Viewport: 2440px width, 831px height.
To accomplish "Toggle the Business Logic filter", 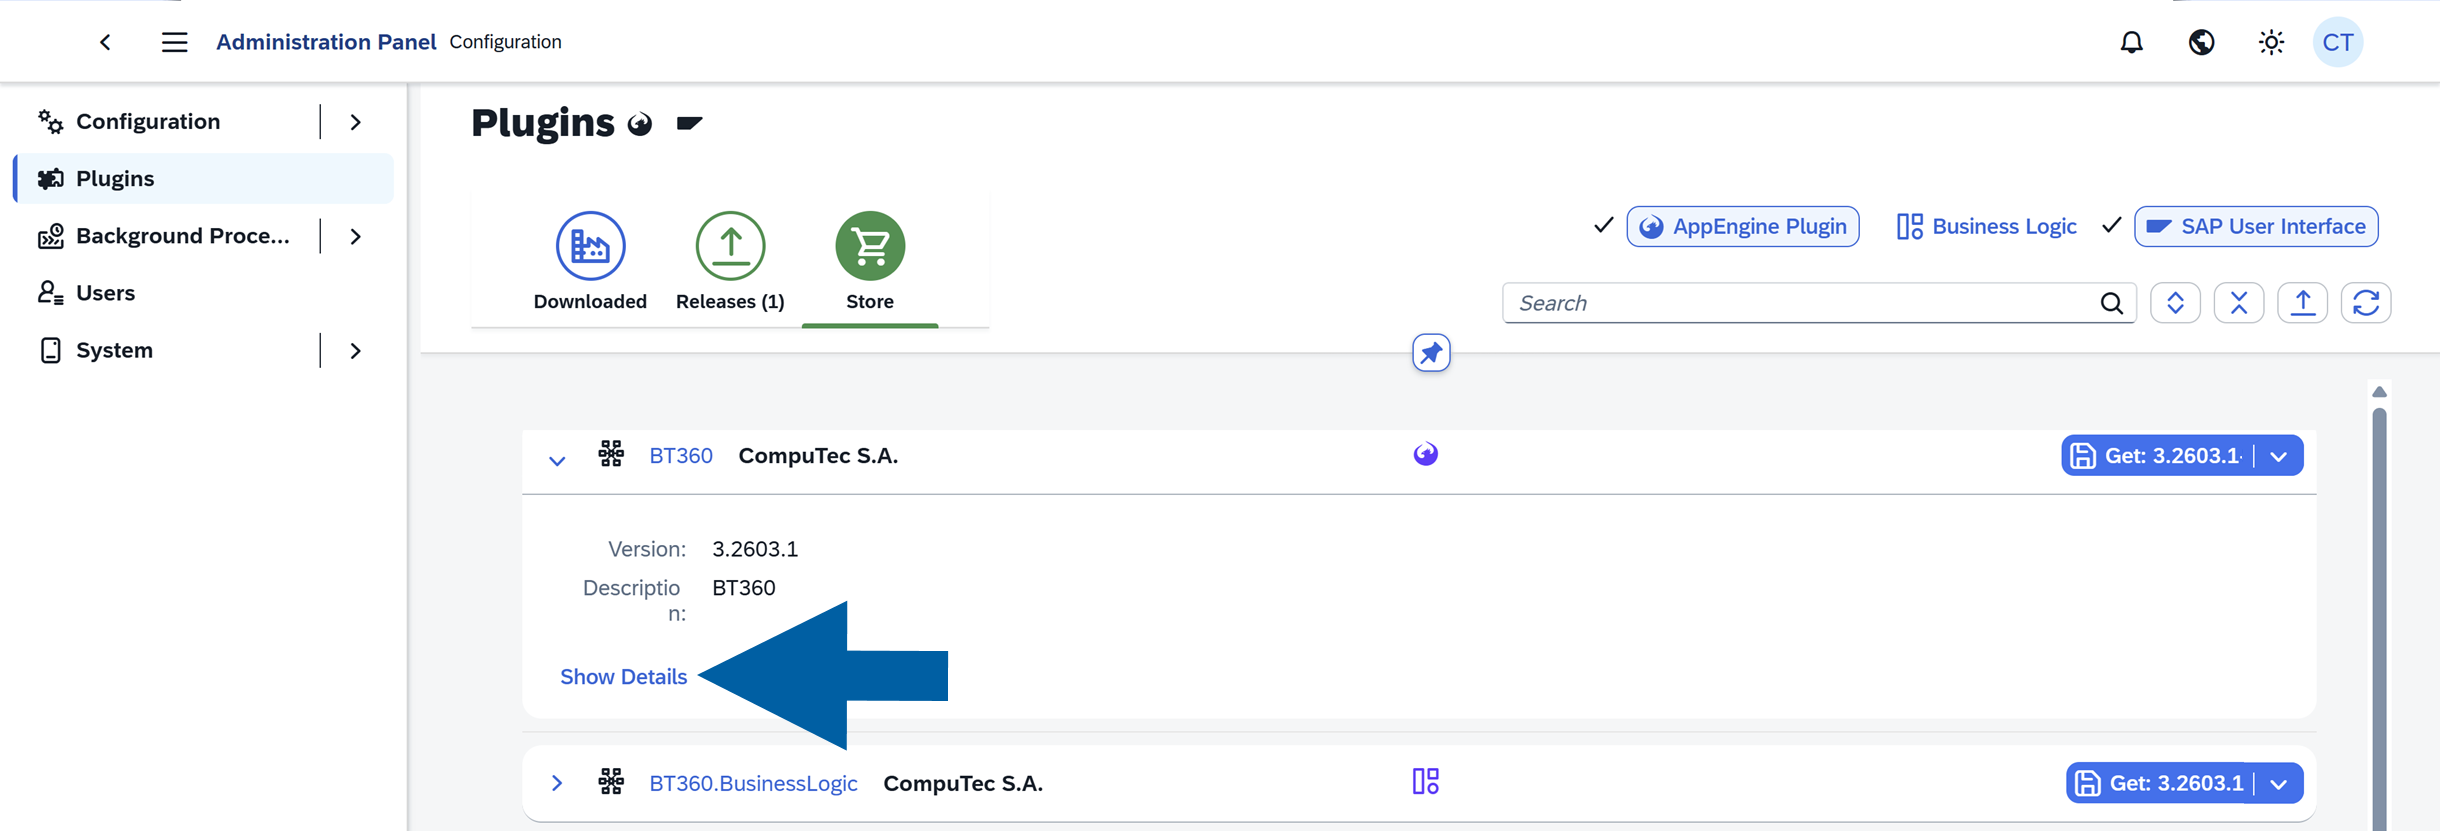I will pyautogui.click(x=1986, y=226).
